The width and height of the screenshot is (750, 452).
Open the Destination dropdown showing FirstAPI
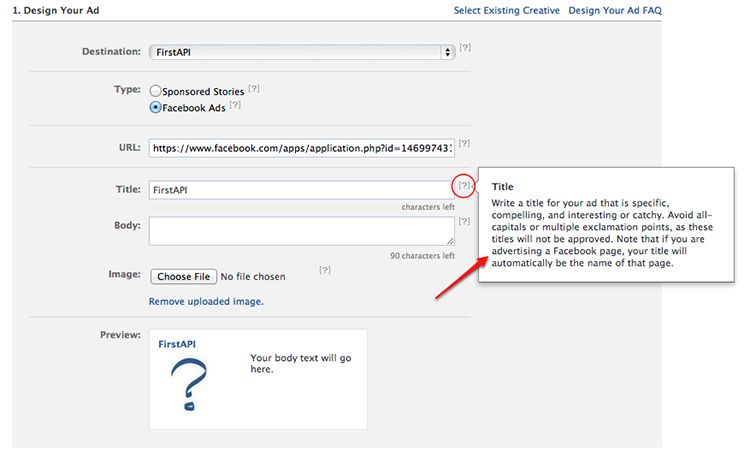[x=302, y=52]
